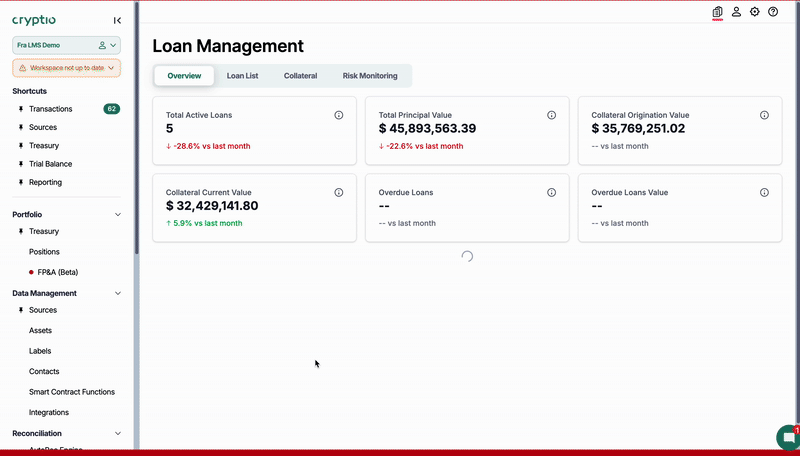Image resolution: width=800 pixels, height=456 pixels.
Task: Show info for Collateral Current Value
Action: [x=339, y=192]
